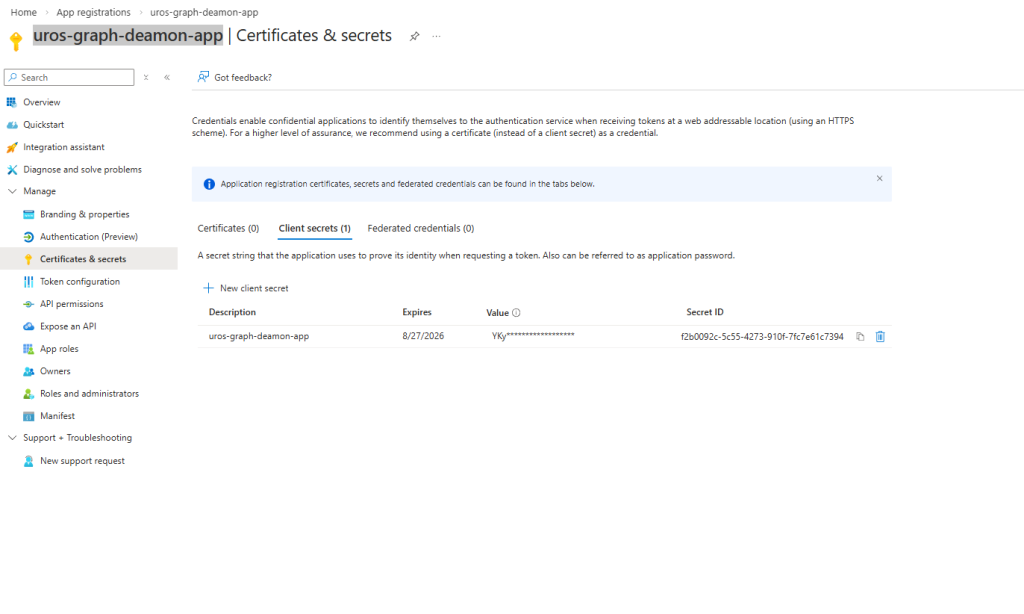Open App registrations breadcrumb link
This screenshot has height=614, width=1024.
[x=93, y=12]
